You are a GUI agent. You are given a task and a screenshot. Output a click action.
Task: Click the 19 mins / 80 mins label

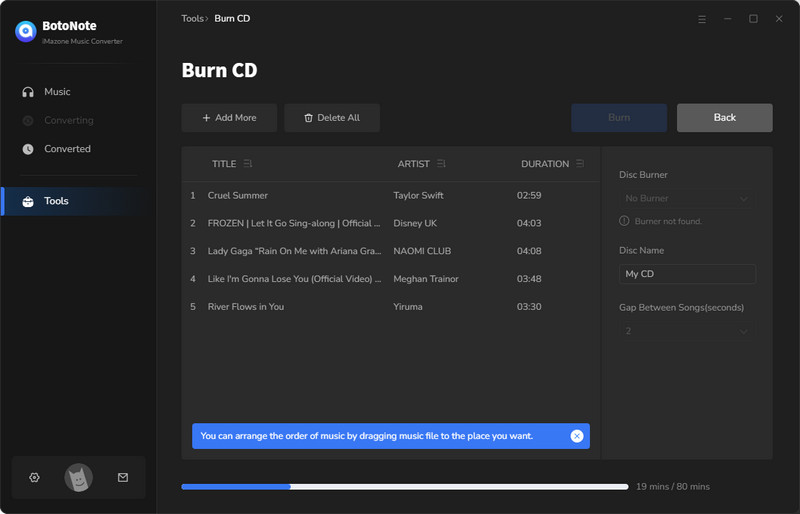(672, 487)
